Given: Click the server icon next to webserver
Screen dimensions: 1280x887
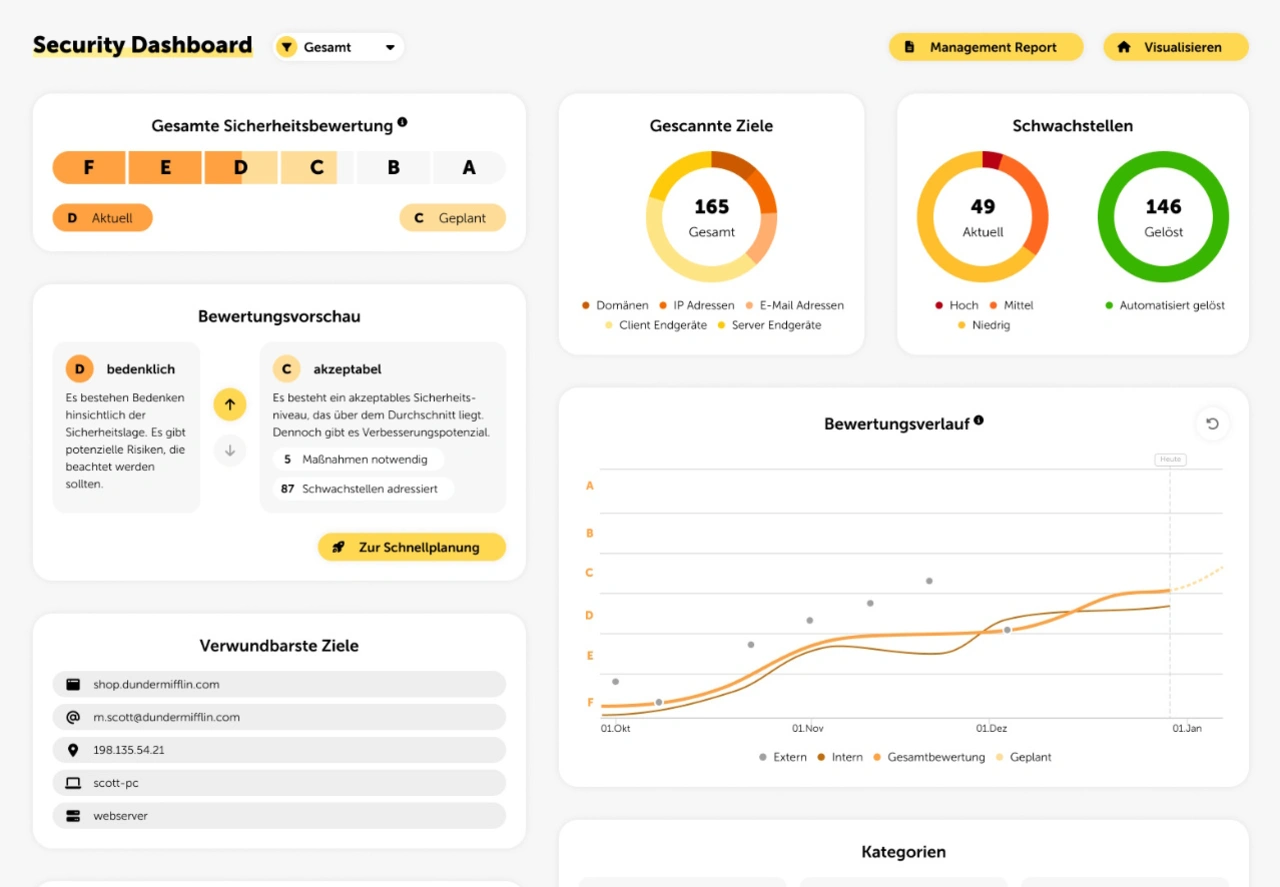Looking at the screenshot, I should [73, 816].
